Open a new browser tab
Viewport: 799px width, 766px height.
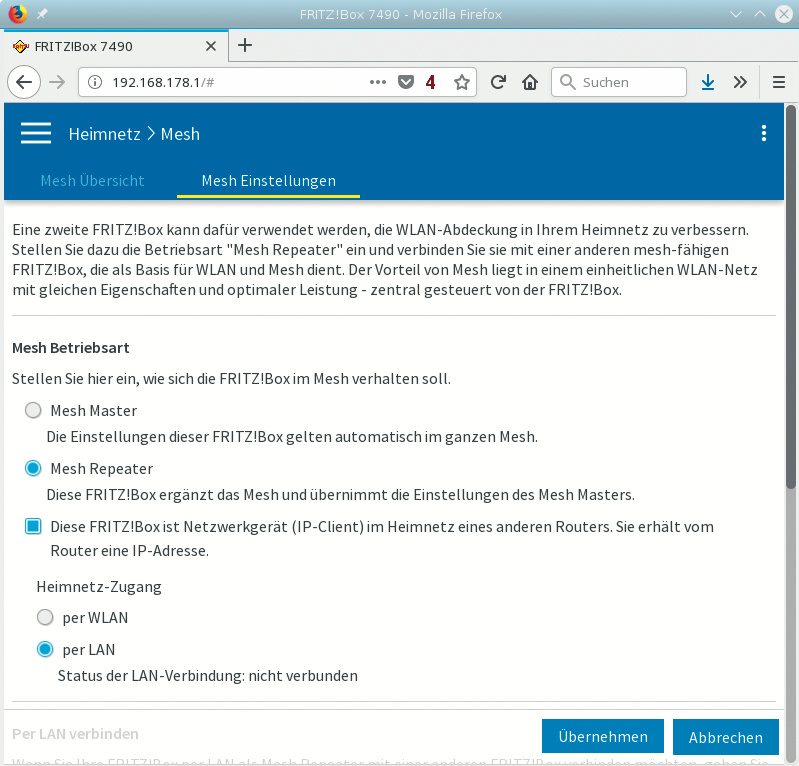point(245,45)
